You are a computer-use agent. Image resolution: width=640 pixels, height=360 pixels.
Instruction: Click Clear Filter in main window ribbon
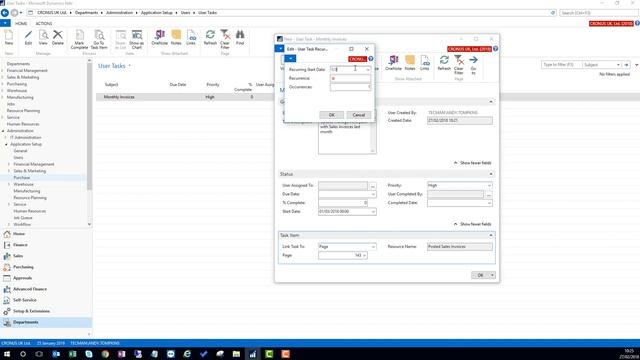click(x=225, y=39)
